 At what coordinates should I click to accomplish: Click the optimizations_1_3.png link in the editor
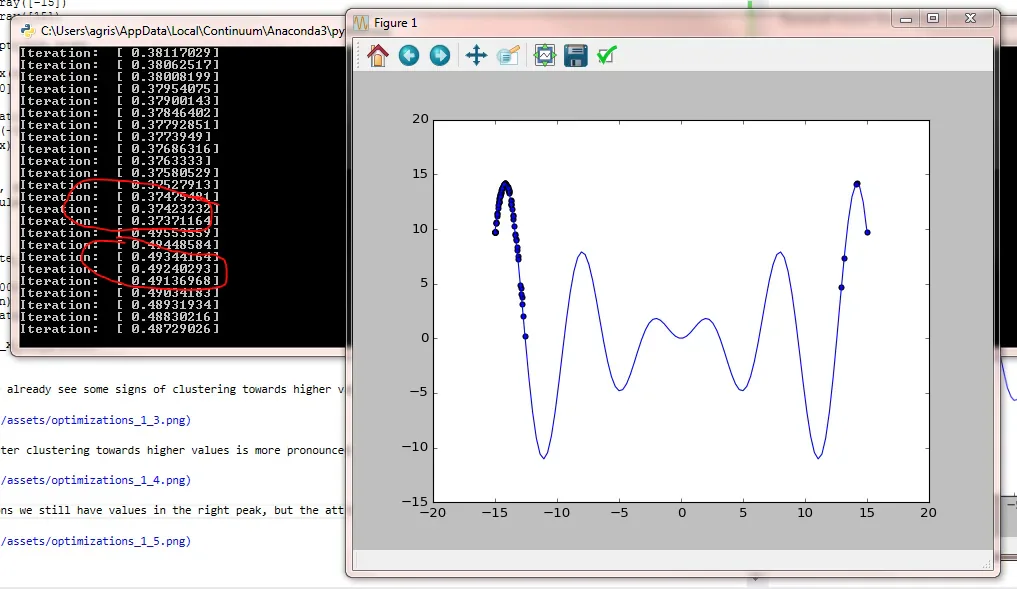click(95, 420)
